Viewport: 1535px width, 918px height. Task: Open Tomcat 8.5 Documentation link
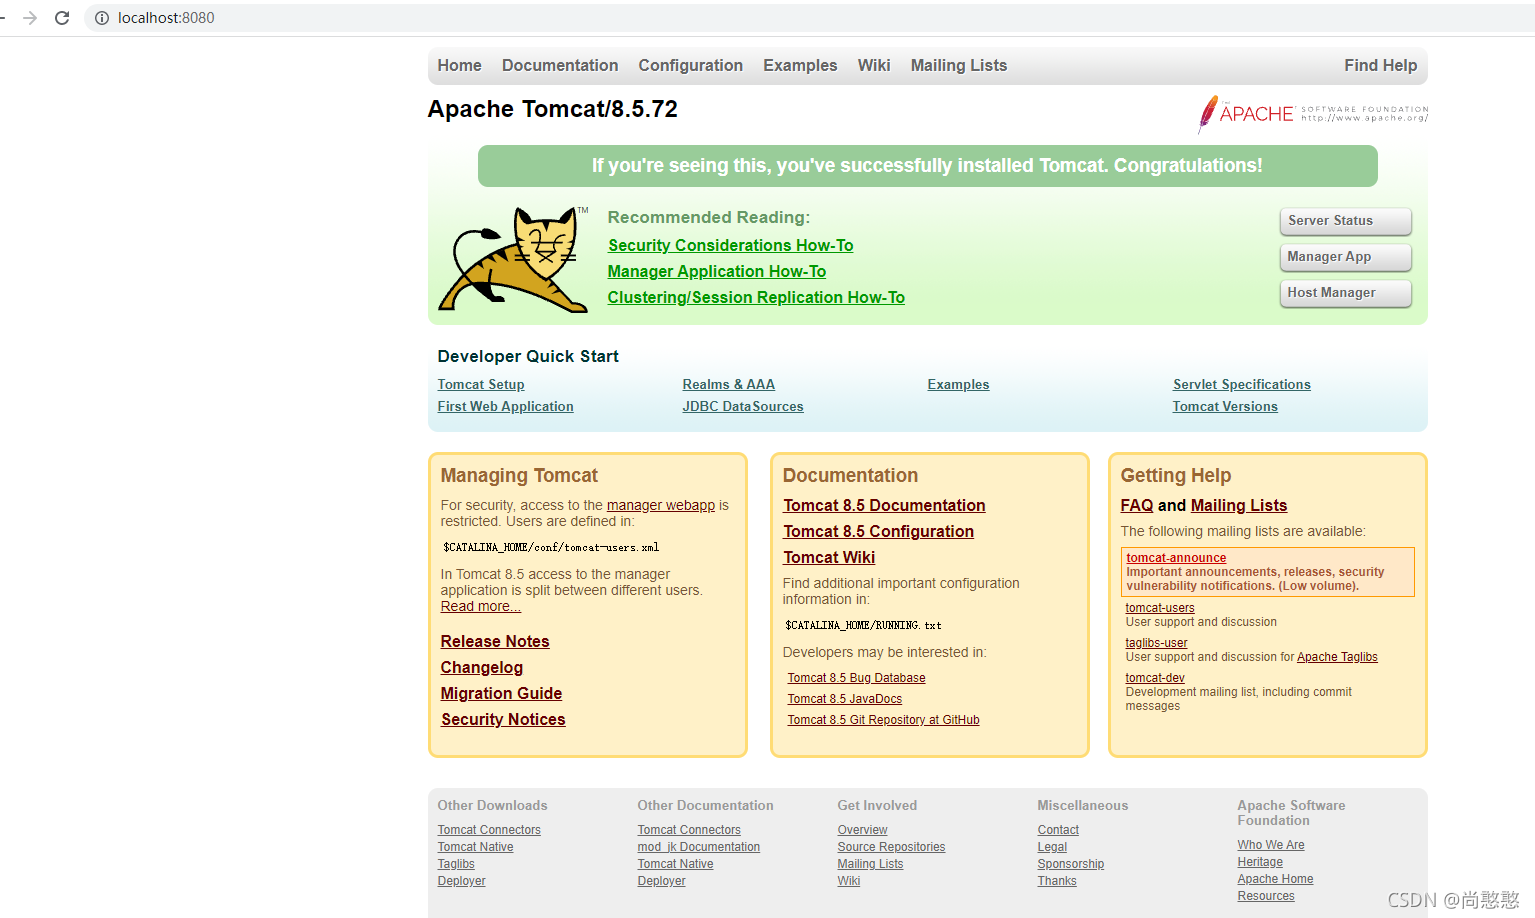[x=884, y=505]
